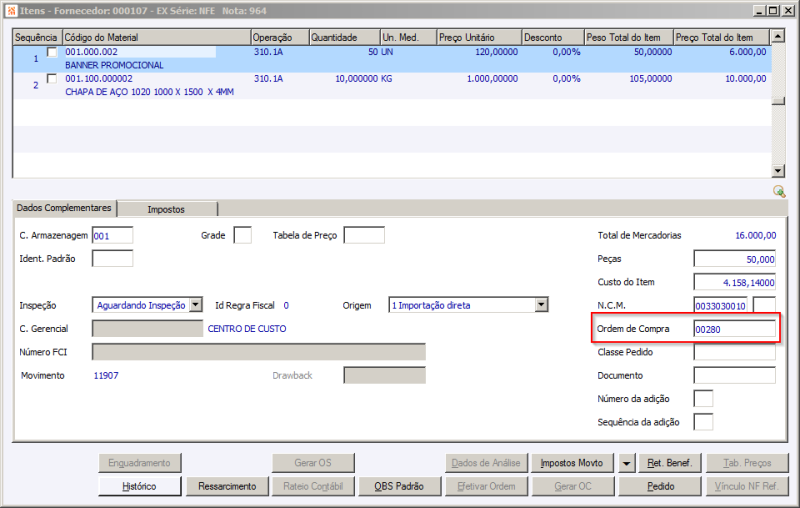Screen dimensions: 800x508
Task: Click the Documento input field
Action: coord(735,375)
